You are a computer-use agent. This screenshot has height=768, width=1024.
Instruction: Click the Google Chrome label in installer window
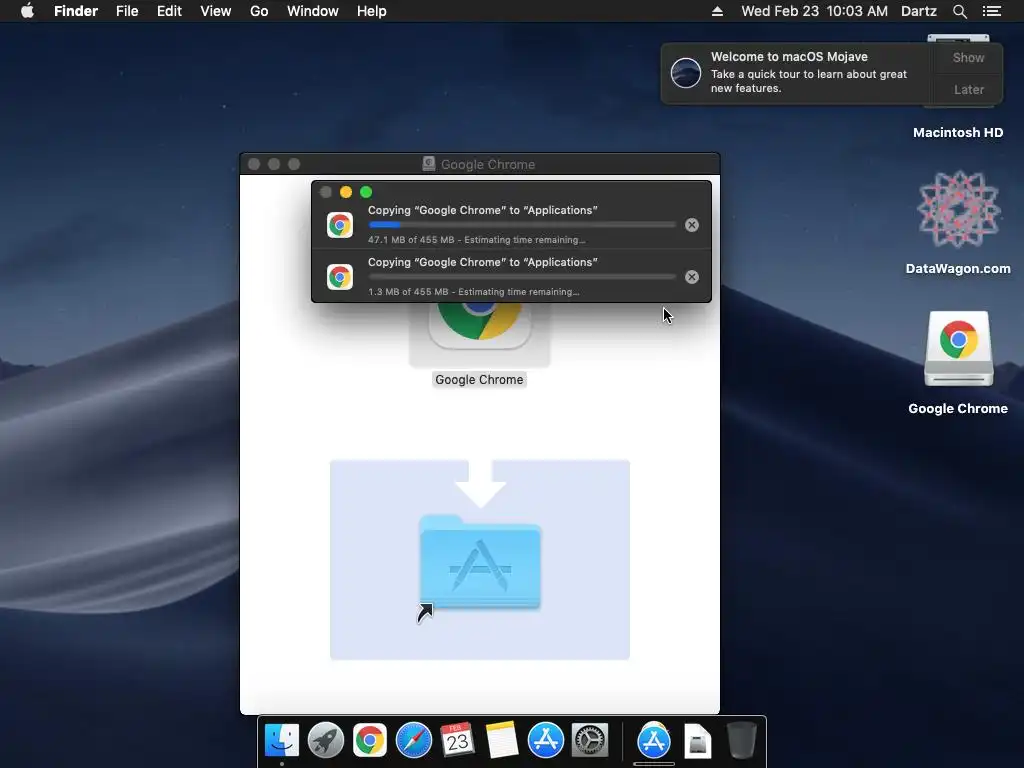479,379
